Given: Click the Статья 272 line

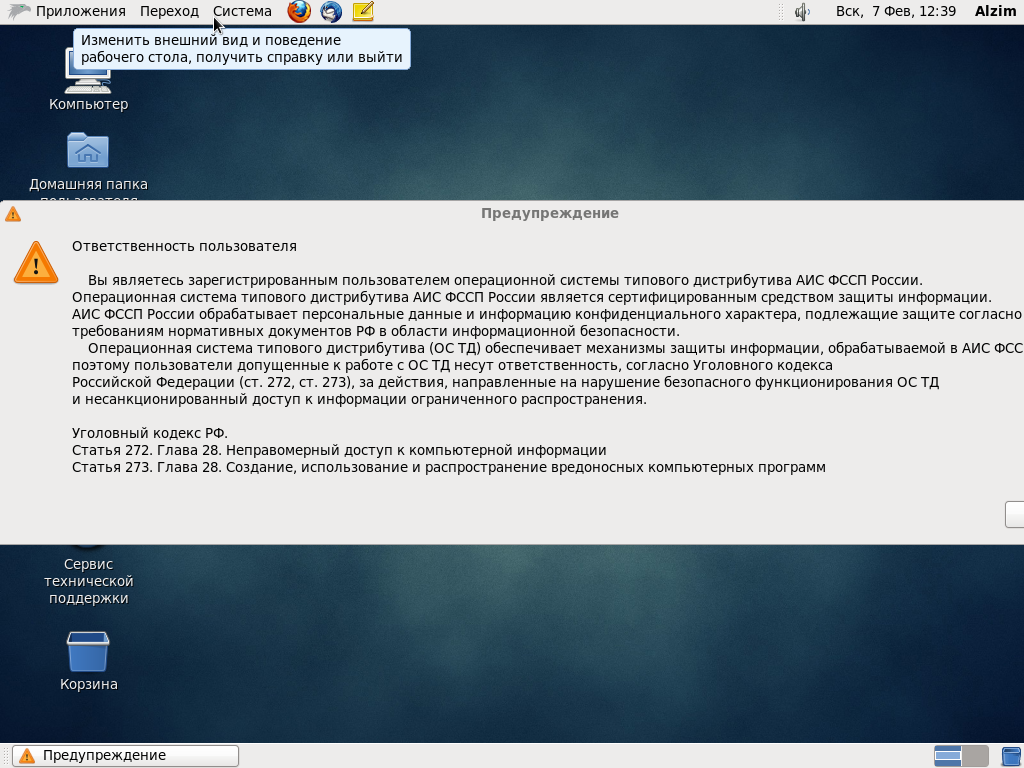Looking at the screenshot, I should click(x=339, y=450).
